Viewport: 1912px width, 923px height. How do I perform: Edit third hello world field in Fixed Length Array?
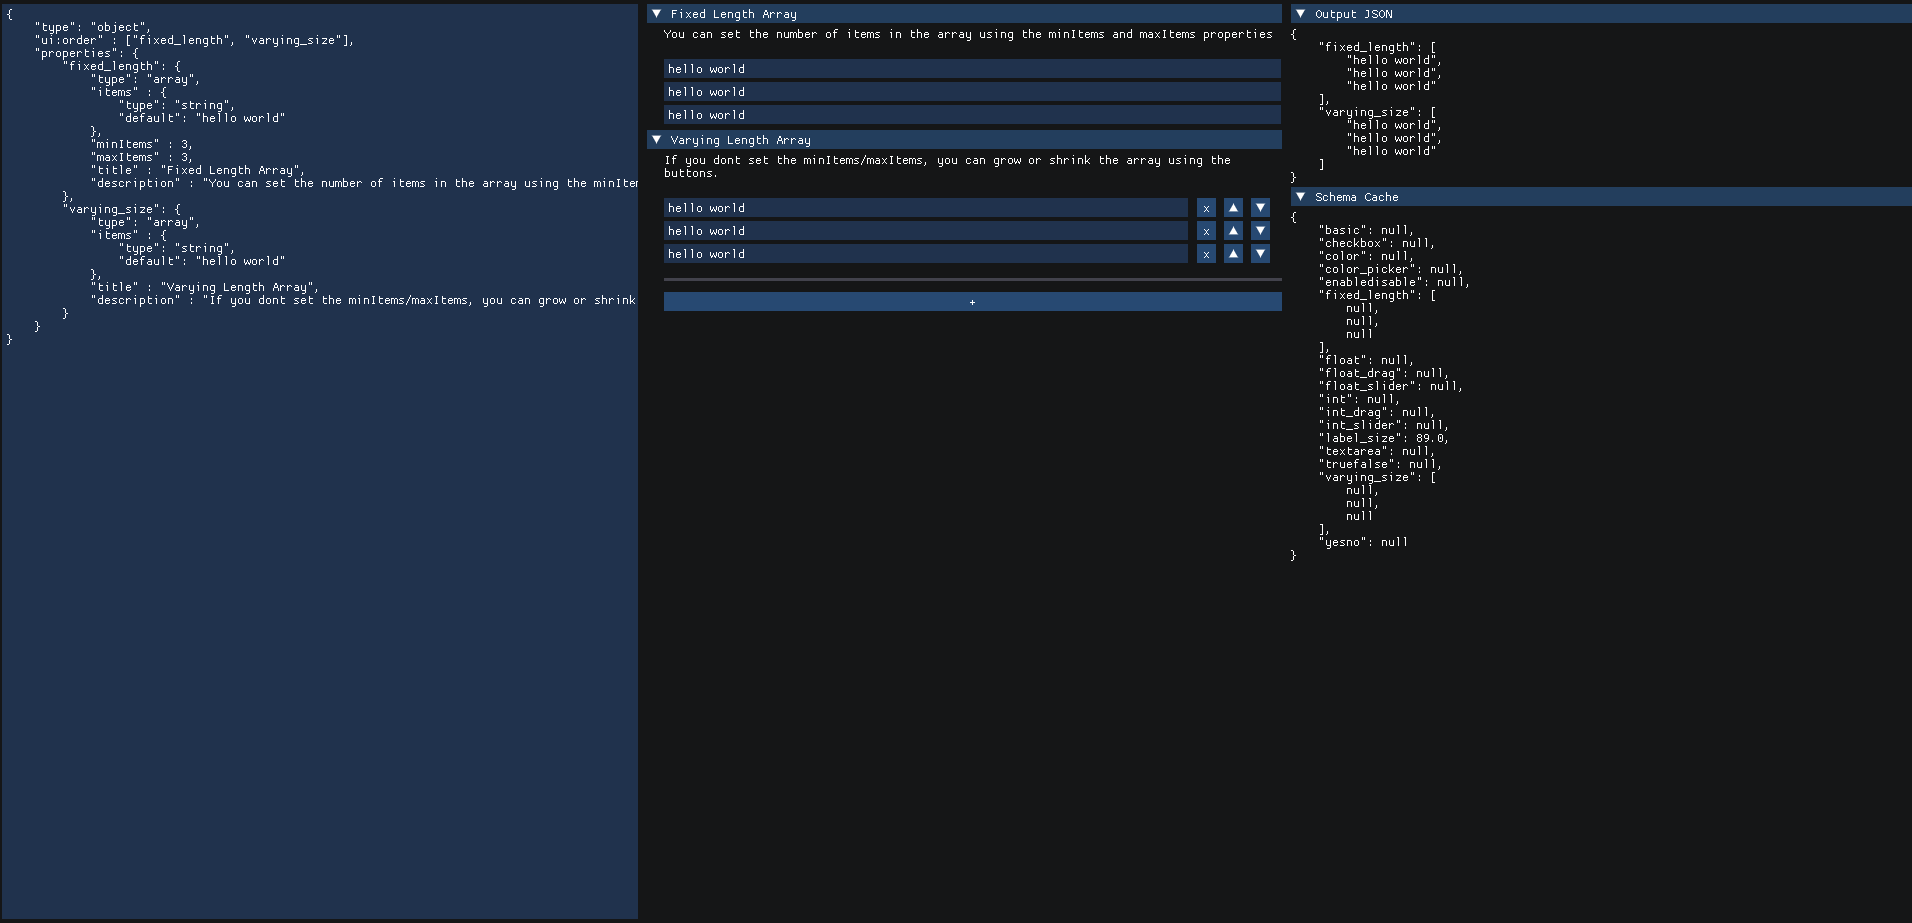(972, 115)
